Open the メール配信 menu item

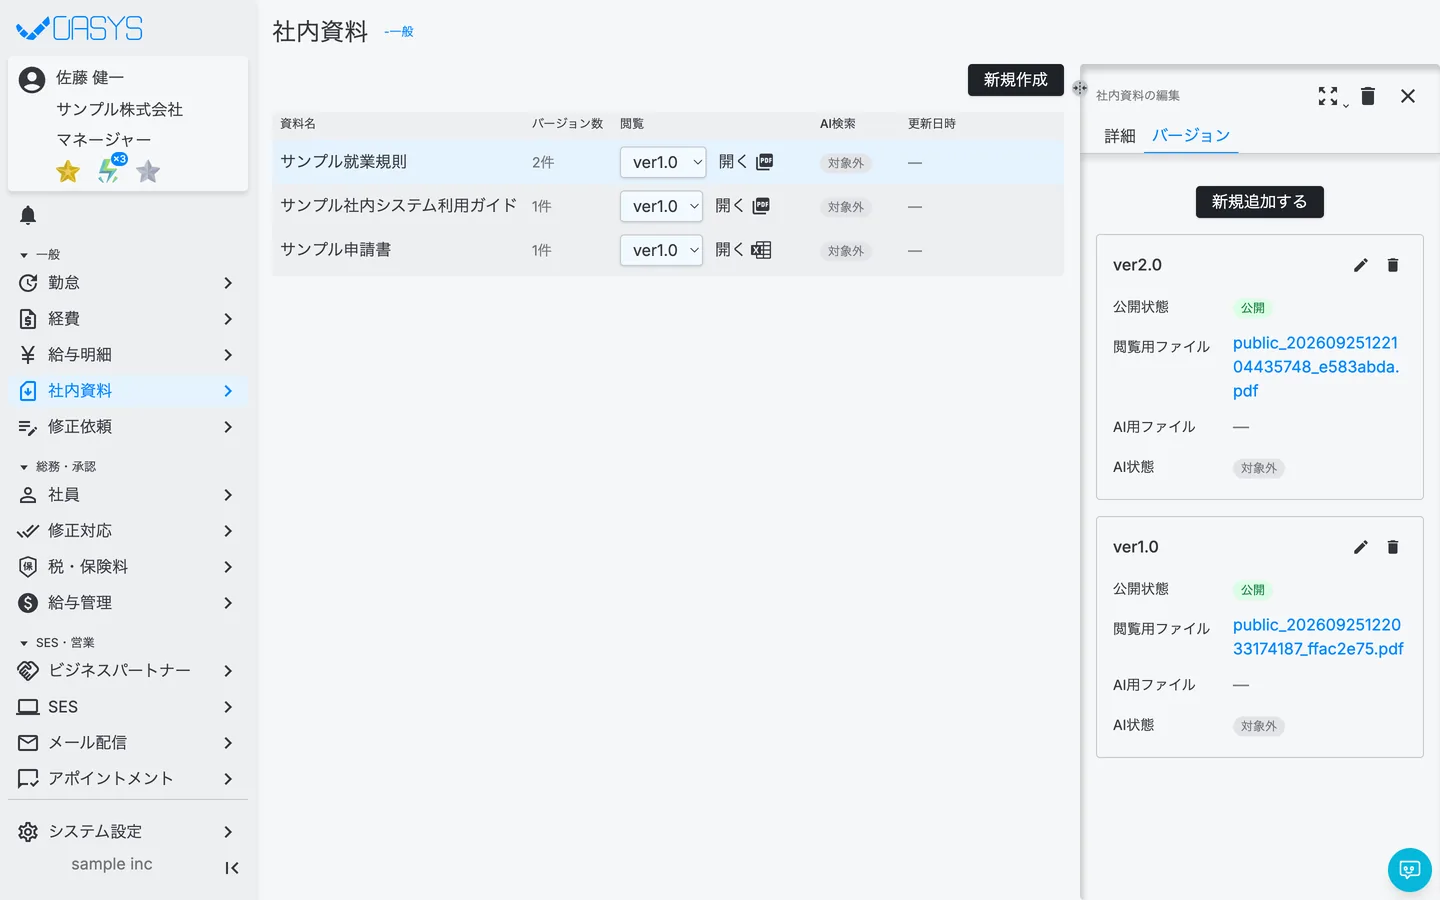point(127,743)
